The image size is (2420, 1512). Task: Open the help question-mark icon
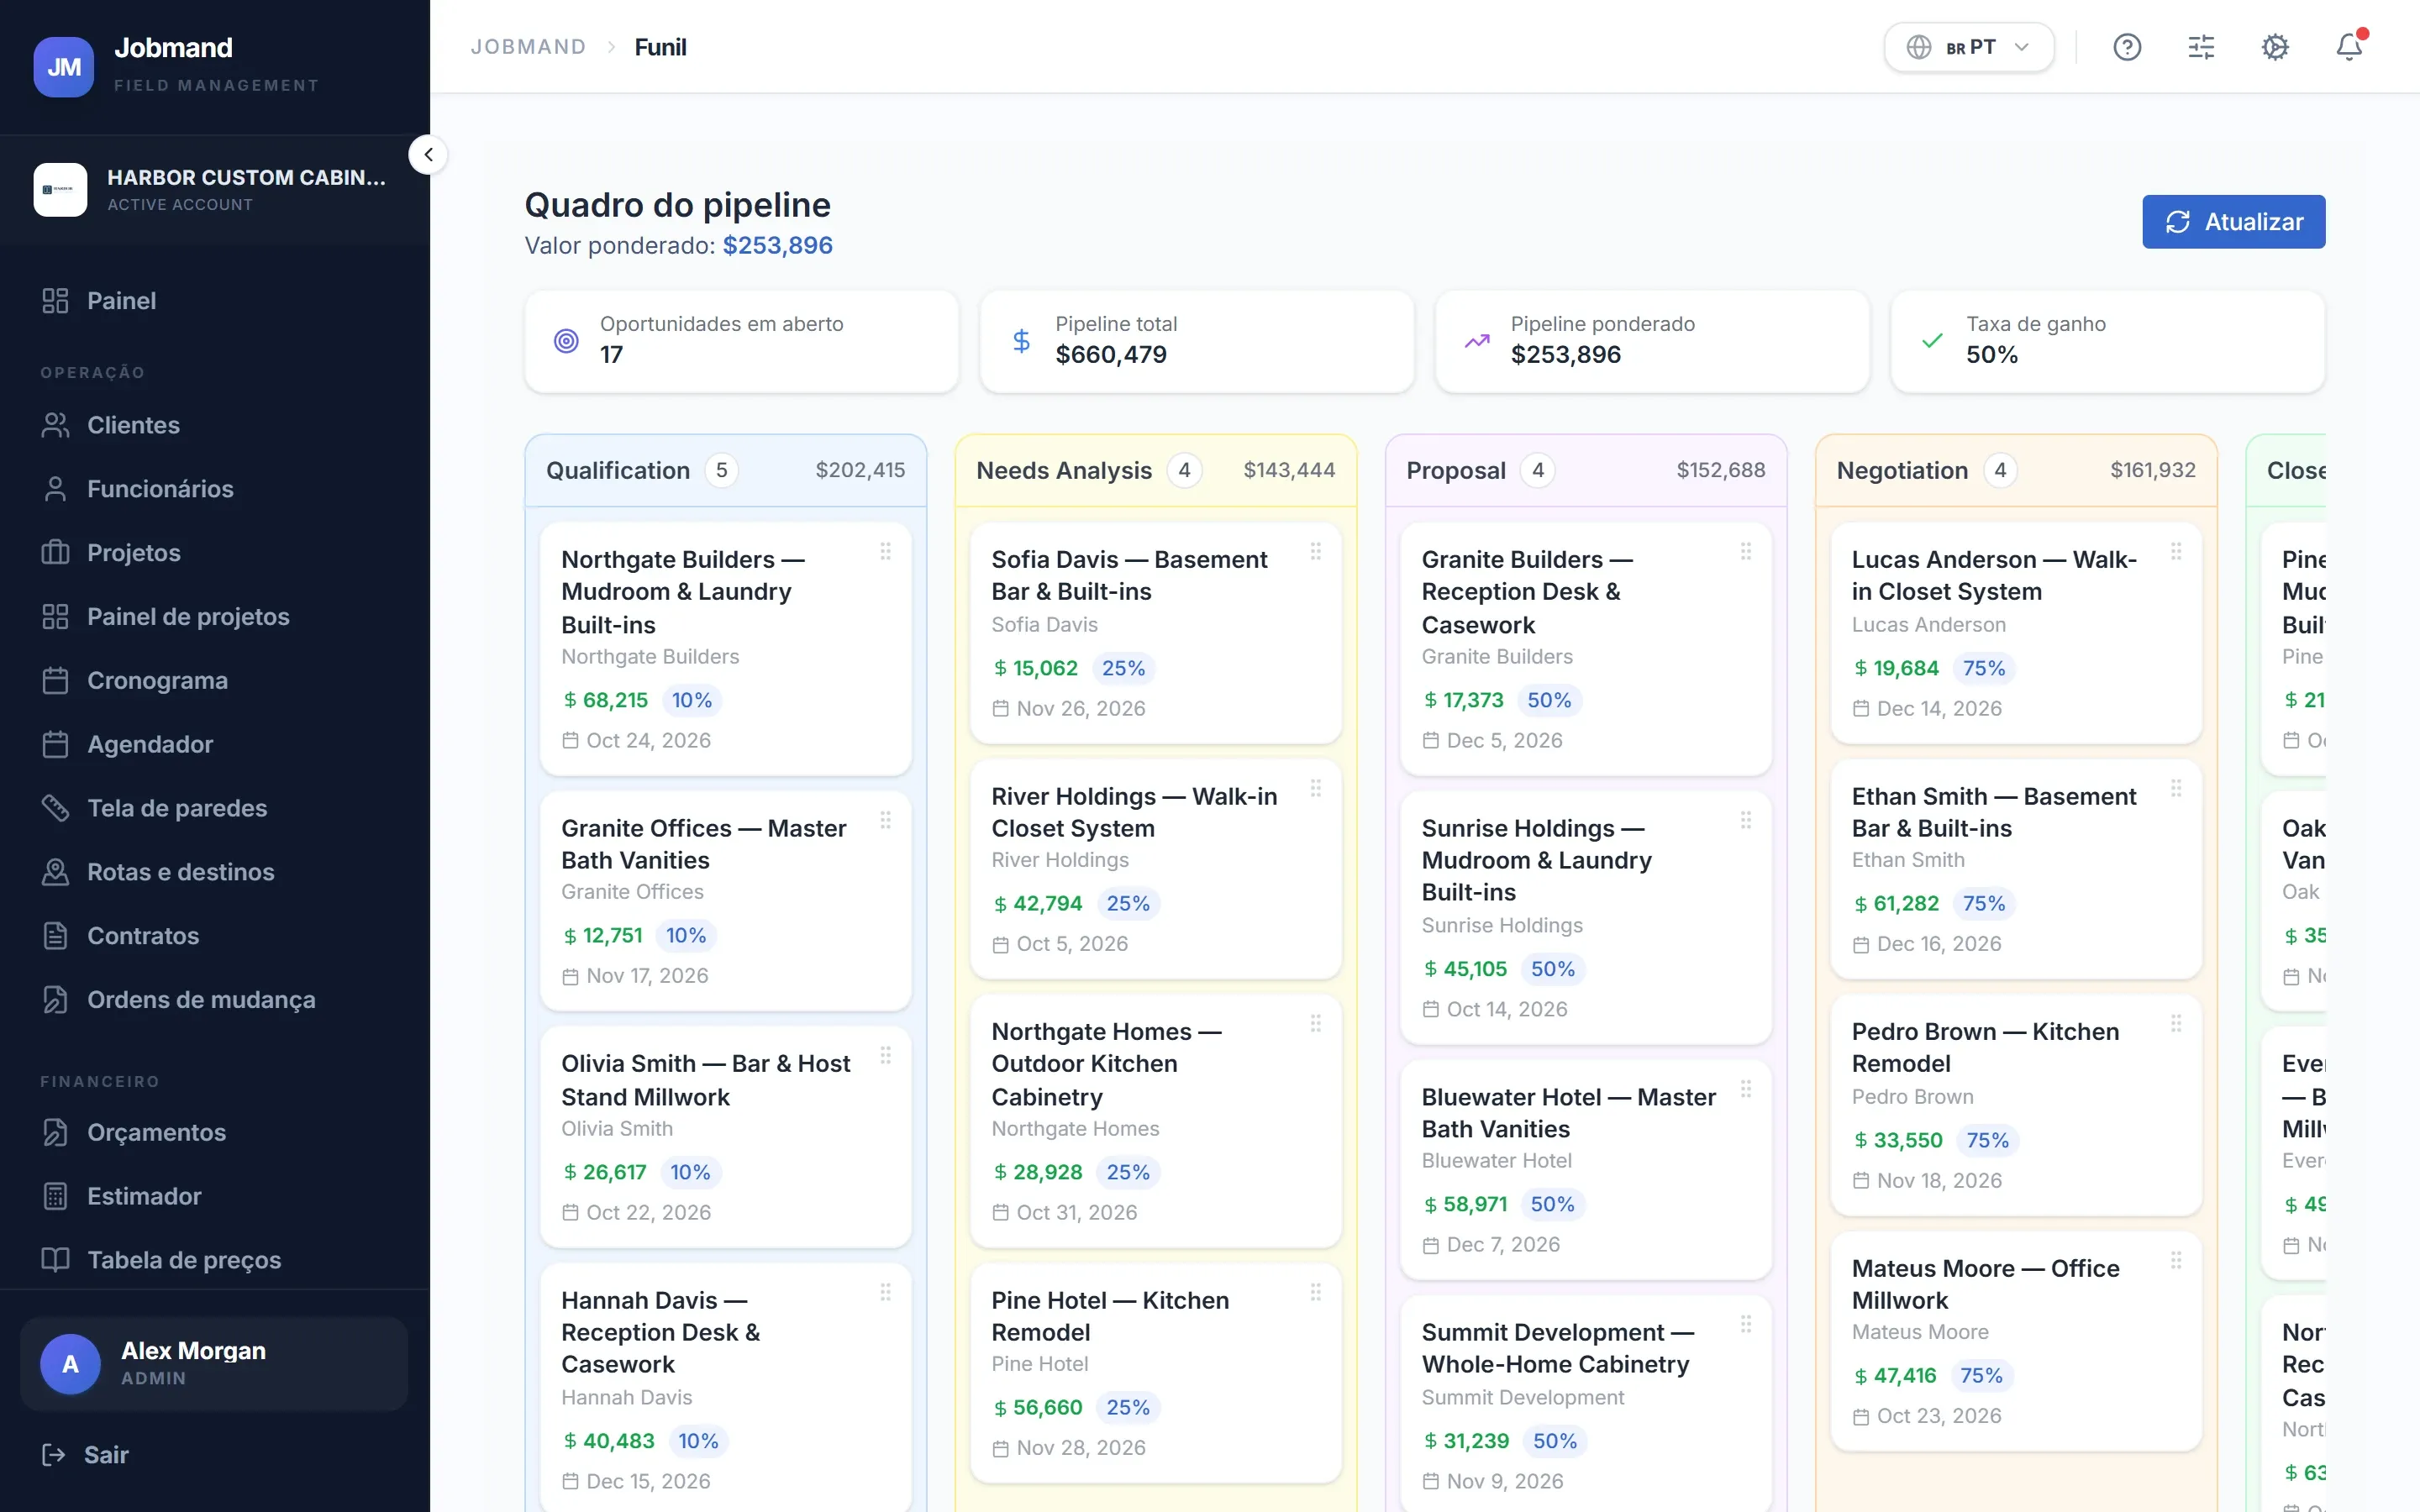tap(2127, 47)
